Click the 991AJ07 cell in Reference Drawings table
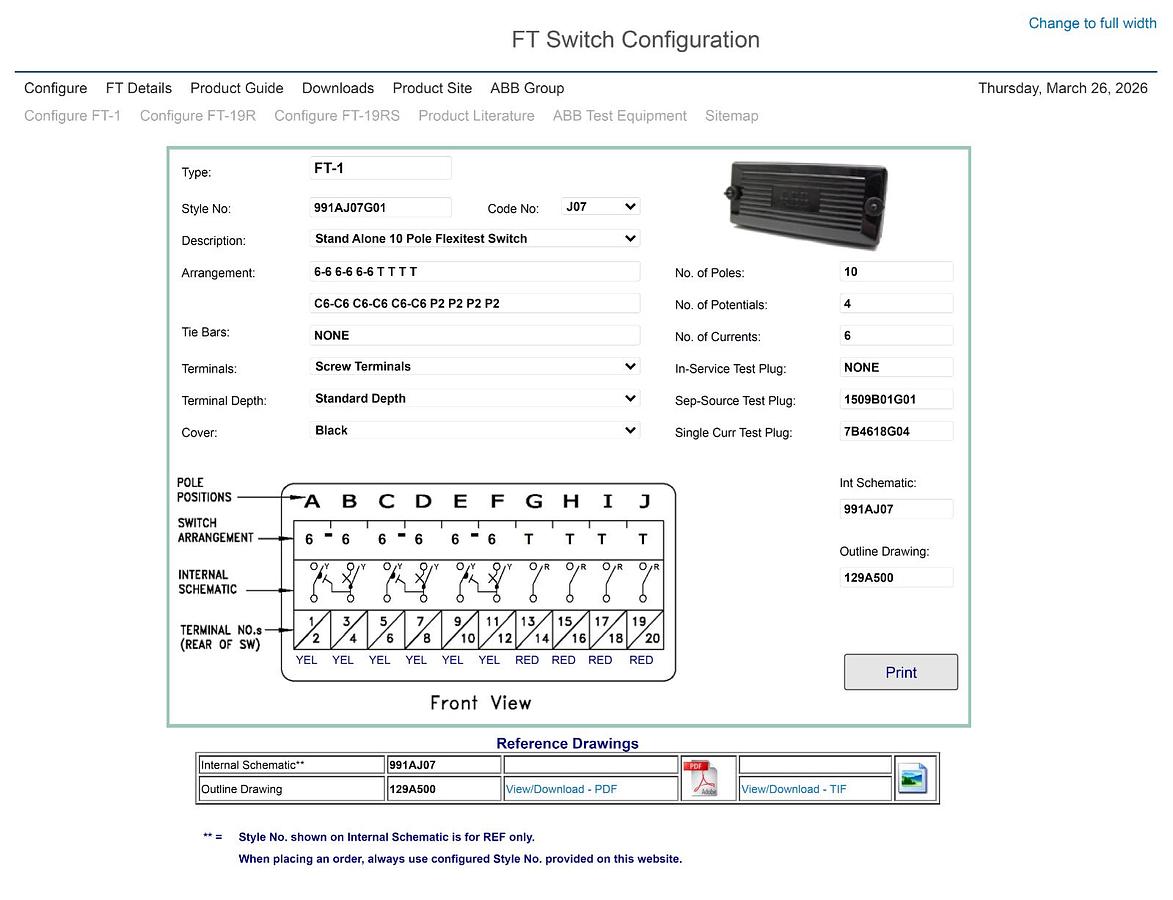 point(444,765)
